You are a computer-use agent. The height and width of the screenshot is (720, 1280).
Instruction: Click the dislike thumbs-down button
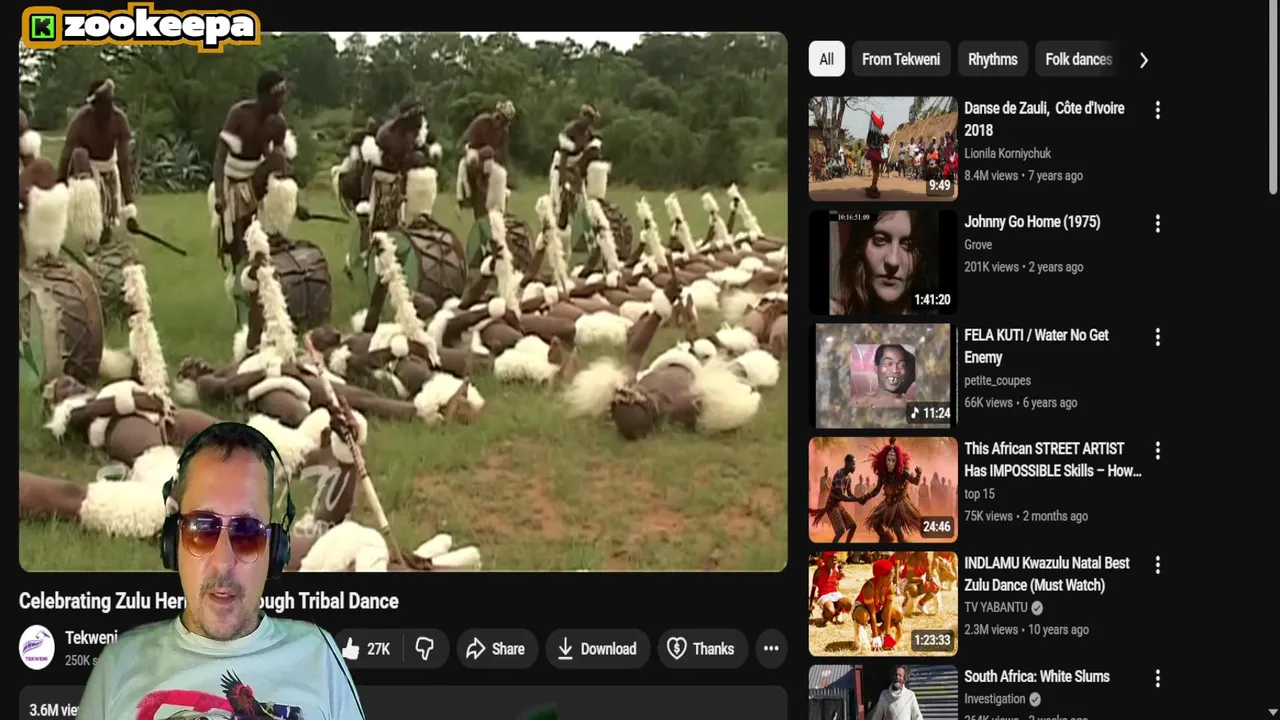tap(425, 649)
